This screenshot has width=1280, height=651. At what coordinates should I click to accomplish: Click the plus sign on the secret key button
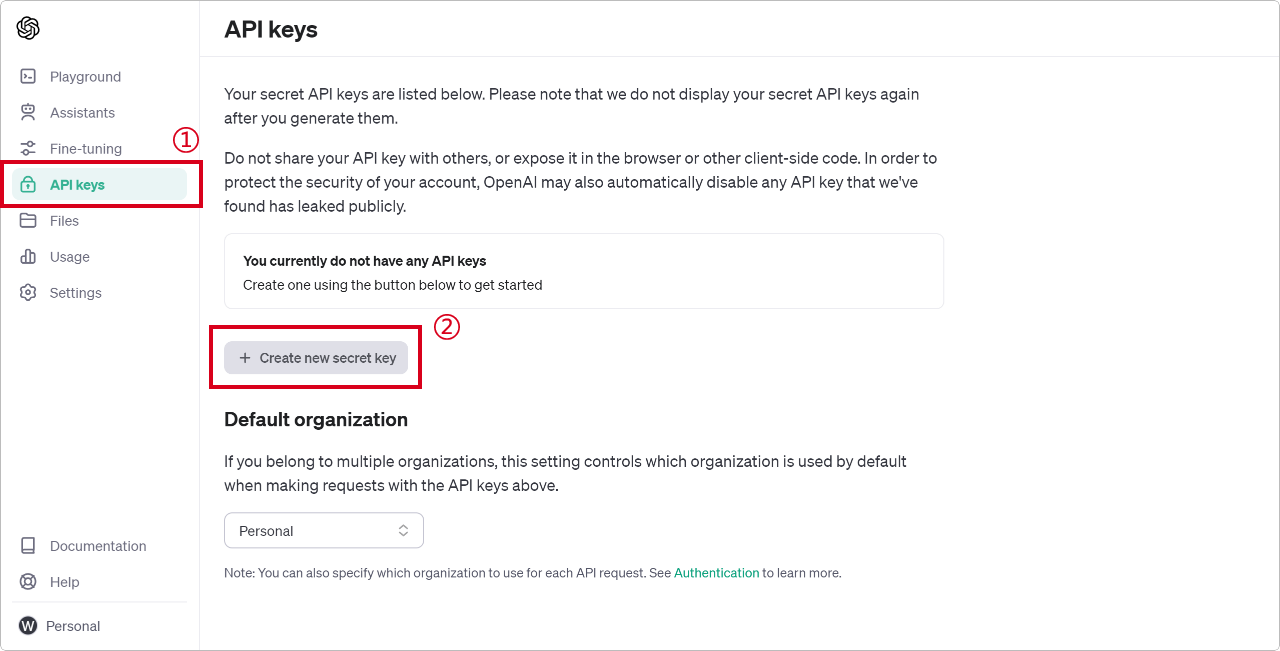coord(246,357)
